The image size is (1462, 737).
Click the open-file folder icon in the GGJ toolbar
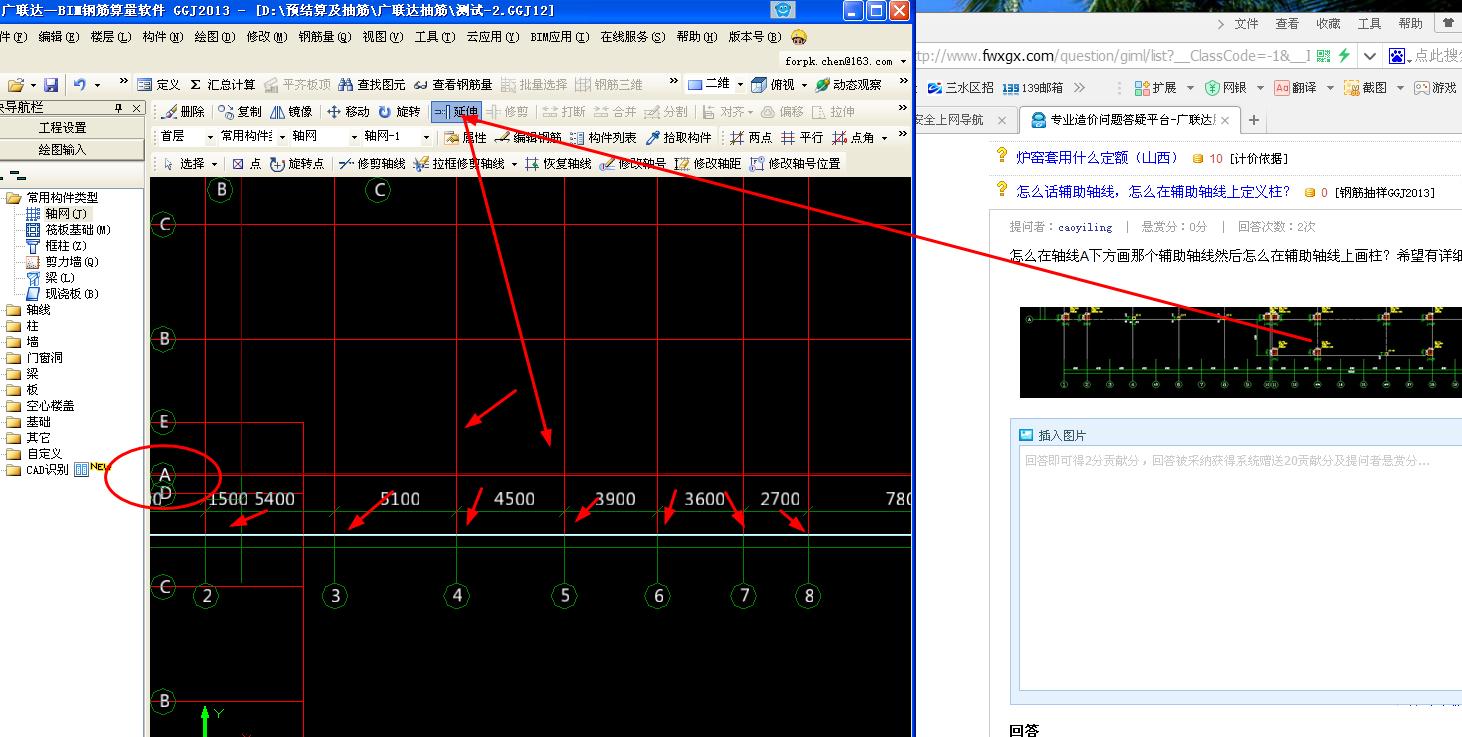point(16,85)
